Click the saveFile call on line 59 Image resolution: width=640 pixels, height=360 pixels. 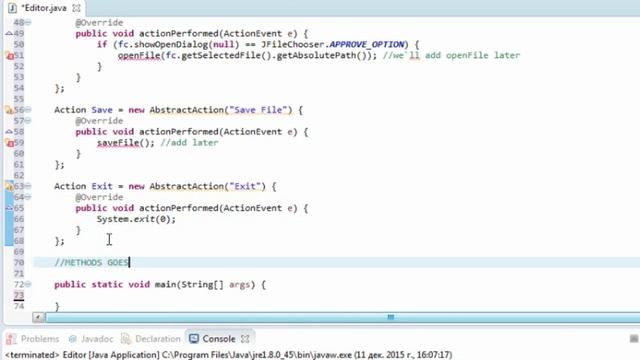click(x=118, y=143)
